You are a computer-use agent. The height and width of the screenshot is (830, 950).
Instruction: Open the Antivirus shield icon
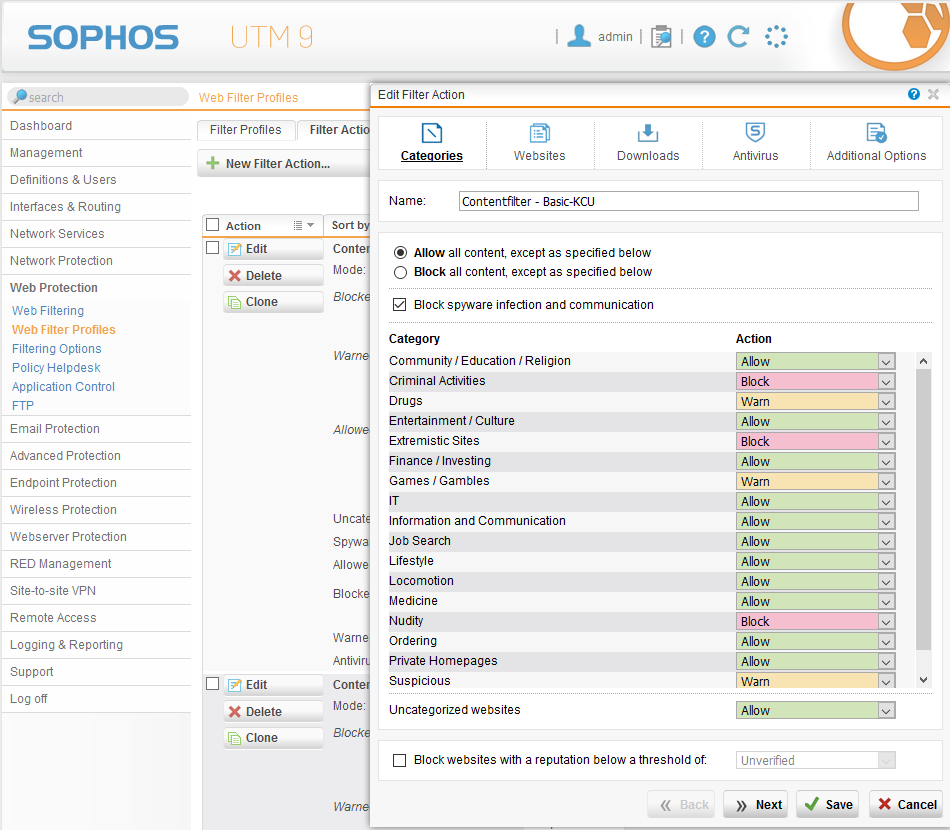point(755,132)
